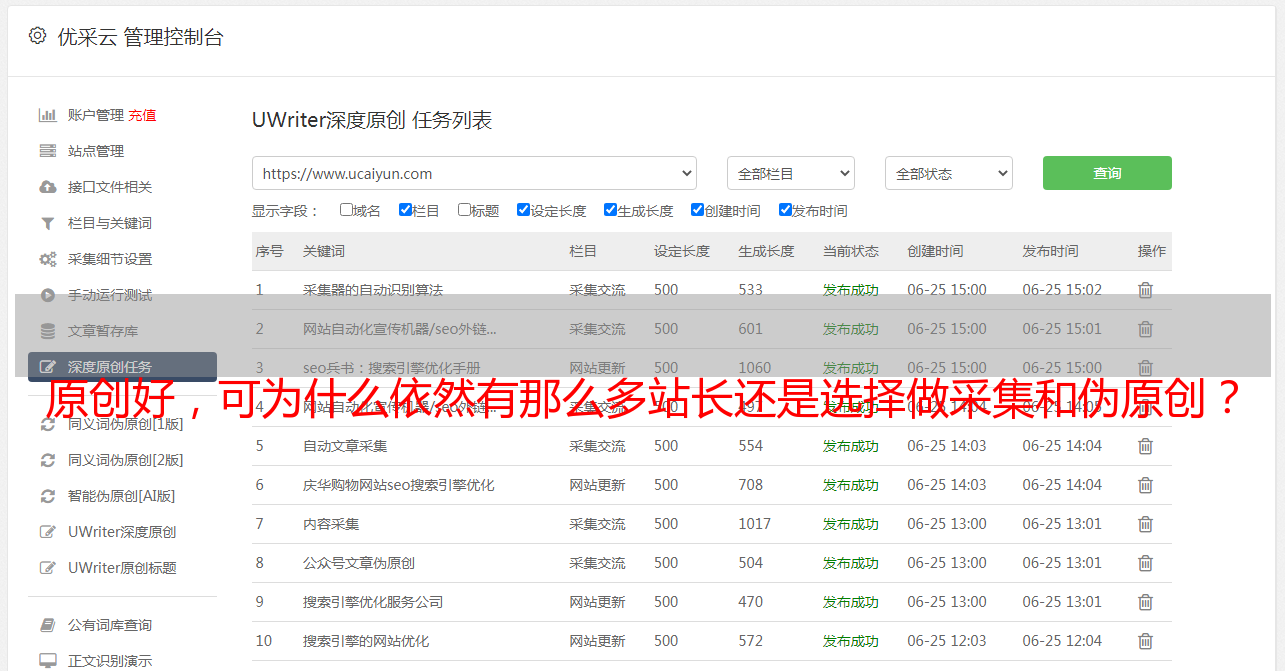Open 栏目与关键词 in the sidebar
Viewport: 1285px width, 671px height.
110,223
